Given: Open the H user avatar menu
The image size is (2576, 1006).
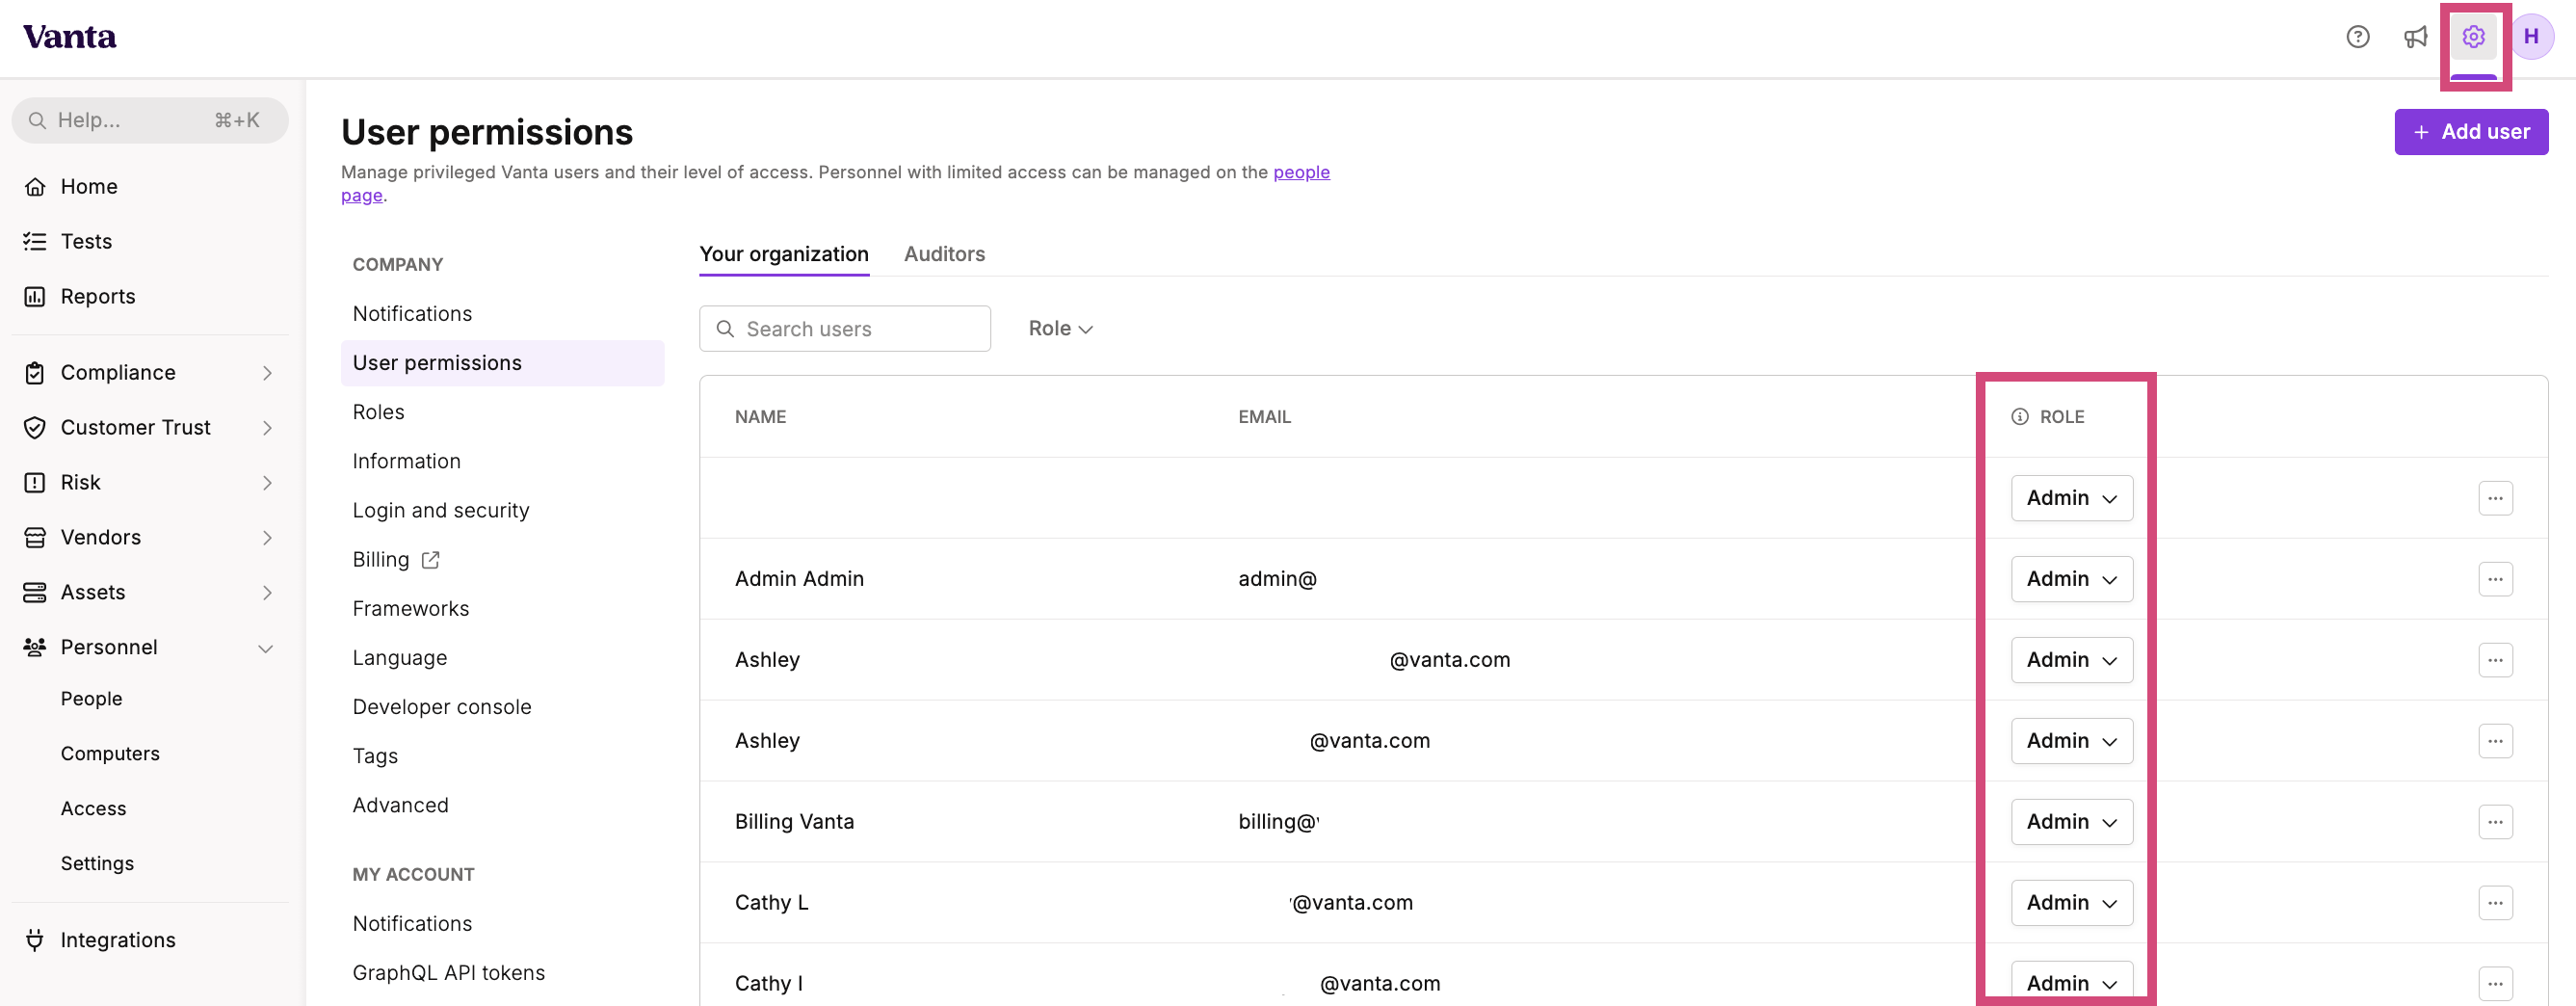Looking at the screenshot, I should pyautogui.click(x=2531, y=37).
